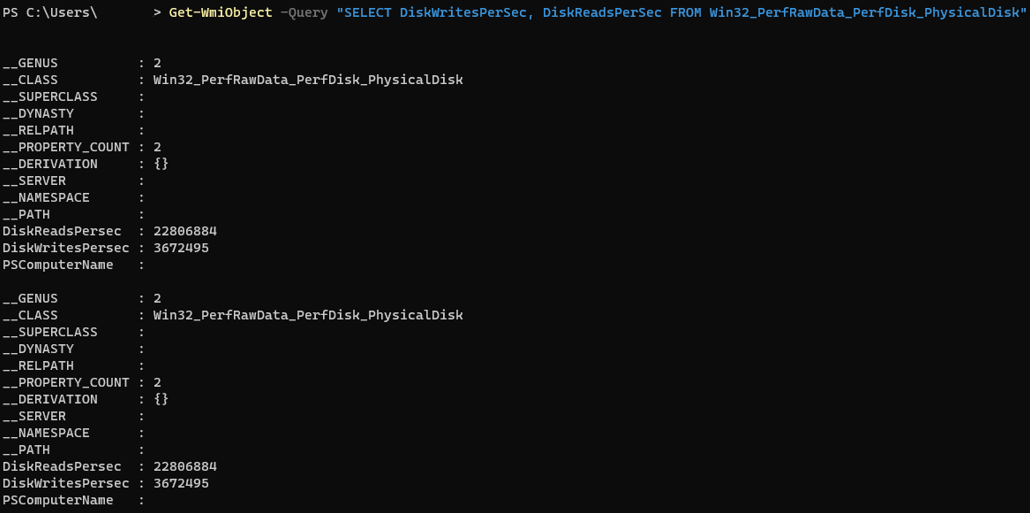Click first __PROPERTY_COUNT value 2
The image size is (1030, 513).
click(157, 147)
